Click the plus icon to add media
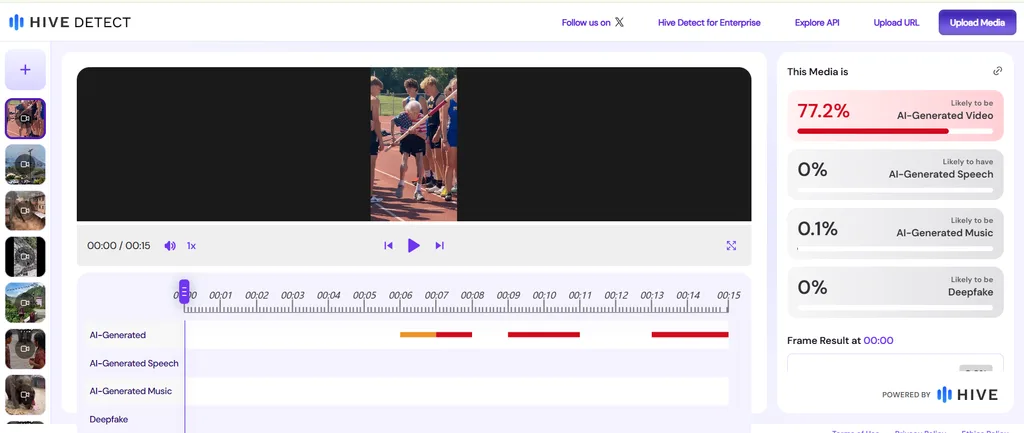The image size is (1024, 433). pos(25,70)
